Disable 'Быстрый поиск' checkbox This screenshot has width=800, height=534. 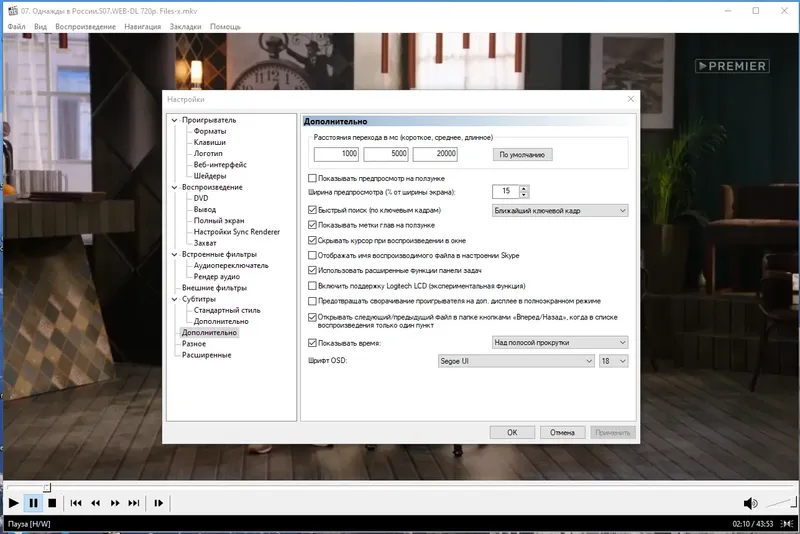[x=312, y=210]
